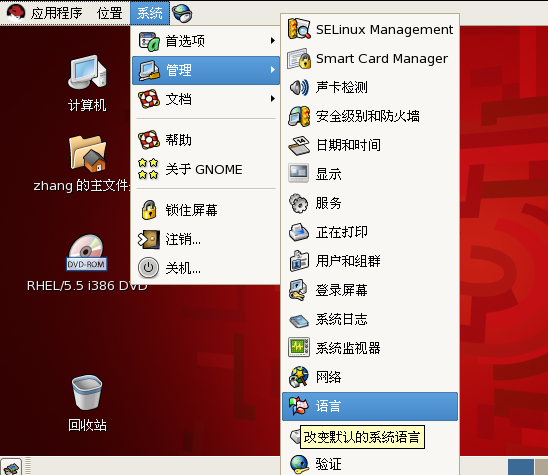Click the keys icon for 登录屏幕
The width and height of the screenshot is (548, 475).
coord(298,290)
